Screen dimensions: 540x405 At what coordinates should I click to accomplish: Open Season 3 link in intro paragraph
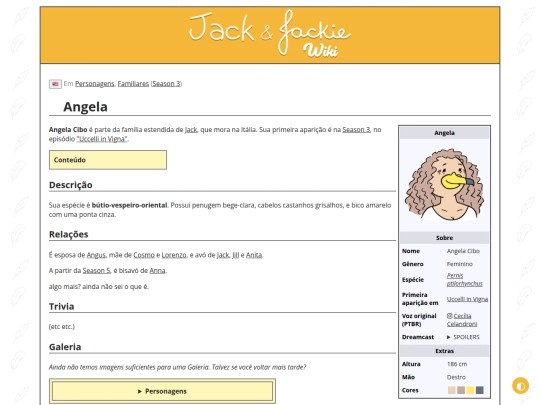(356, 130)
